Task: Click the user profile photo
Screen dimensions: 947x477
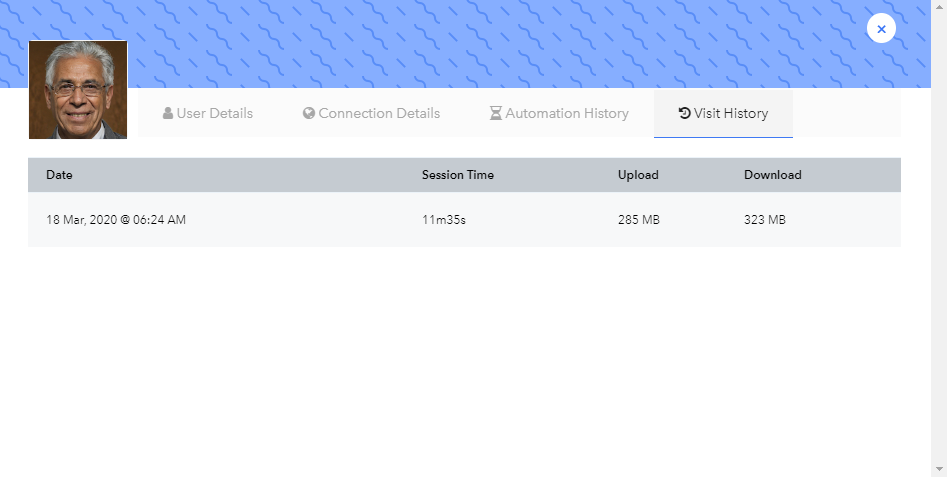Action: coord(78,89)
